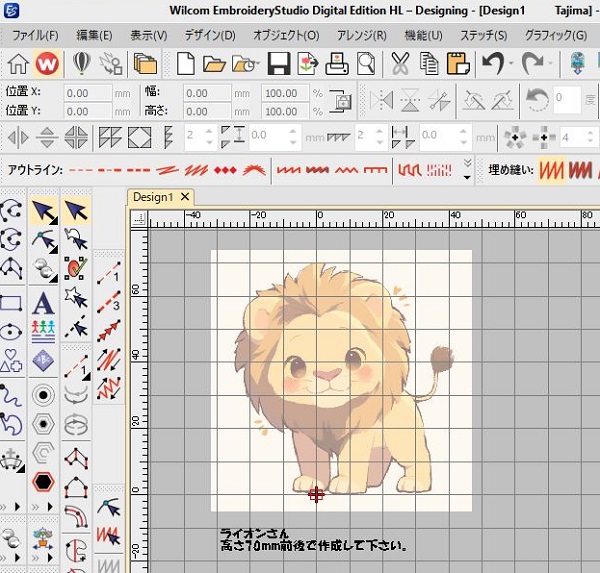
Task: Choose the single run outline stitch
Action: pos(81,170)
